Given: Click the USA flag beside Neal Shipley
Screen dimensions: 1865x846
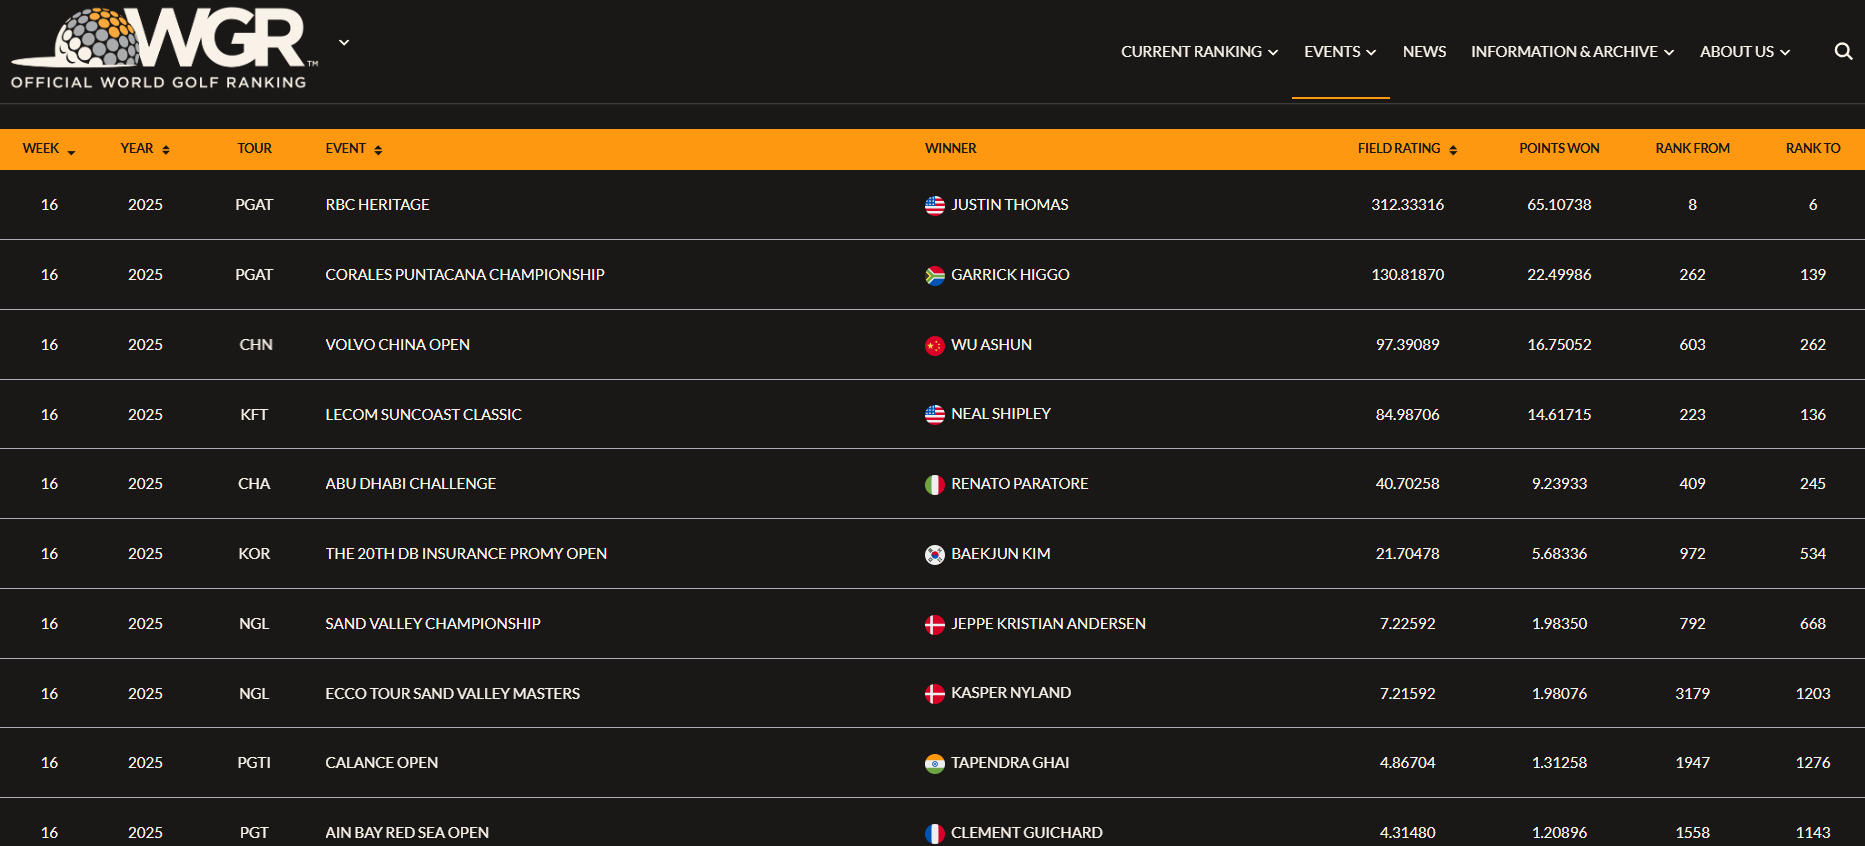Looking at the screenshot, I should [x=935, y=414].
